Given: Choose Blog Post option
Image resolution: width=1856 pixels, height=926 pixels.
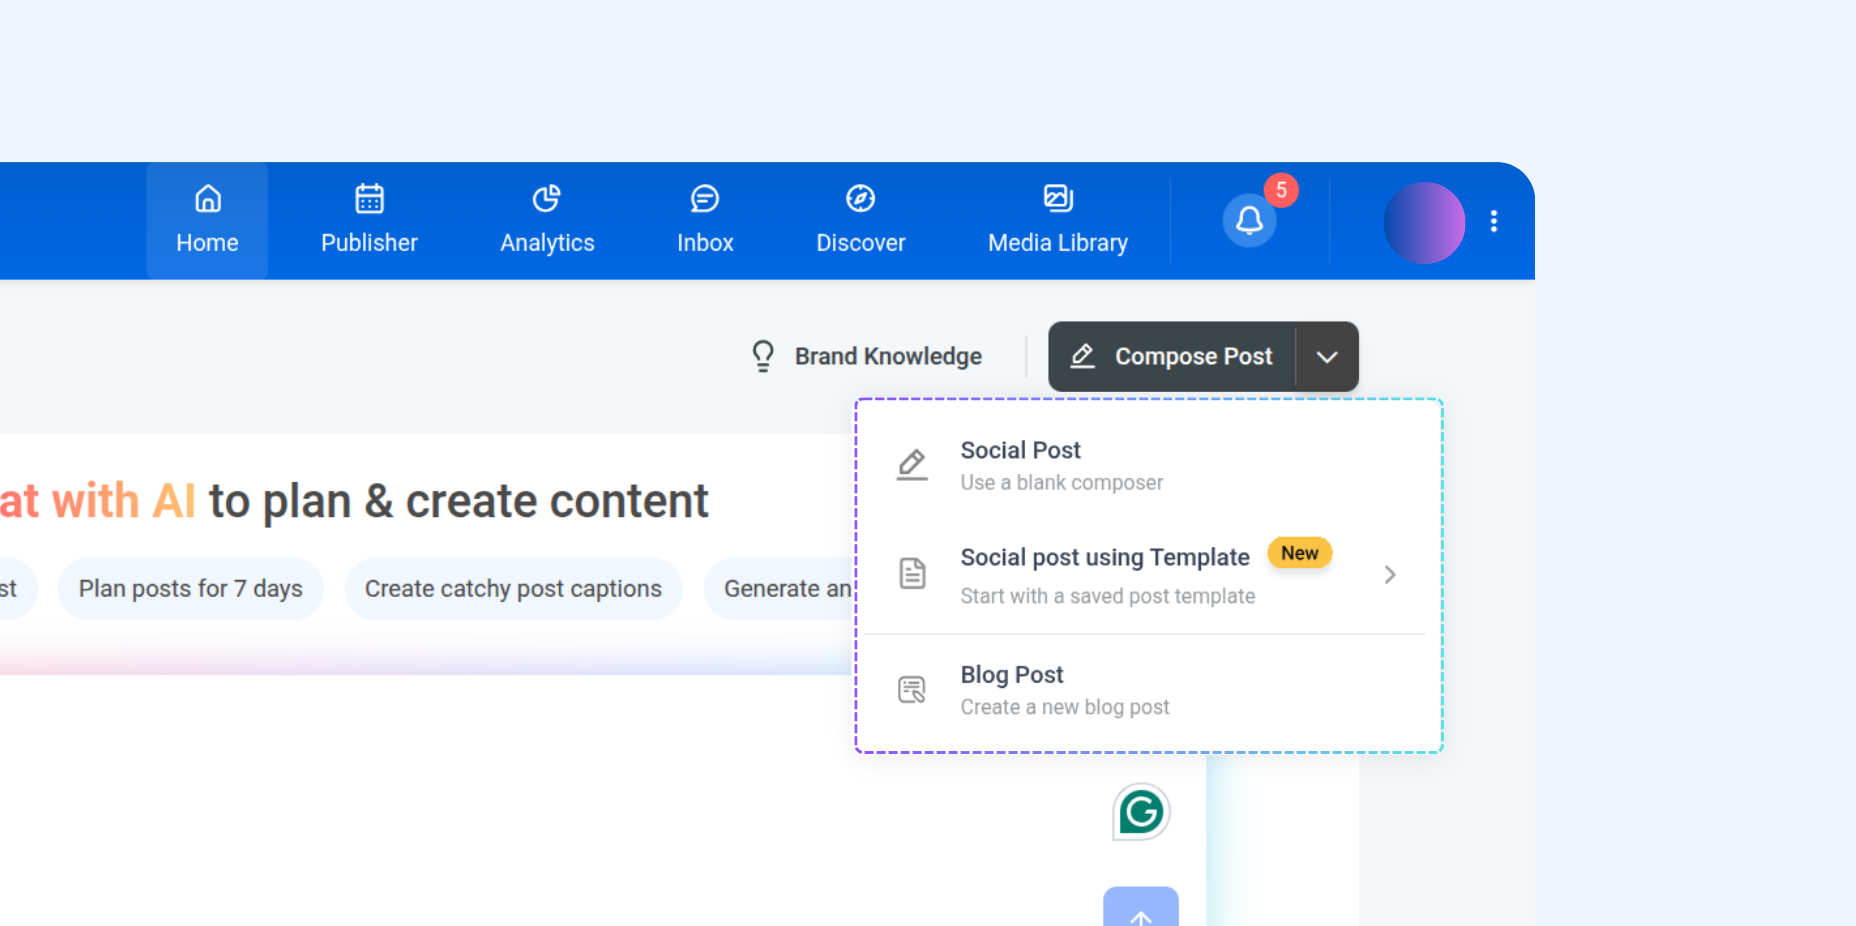Looking at the screenshot, I should tap(1148, 690).
